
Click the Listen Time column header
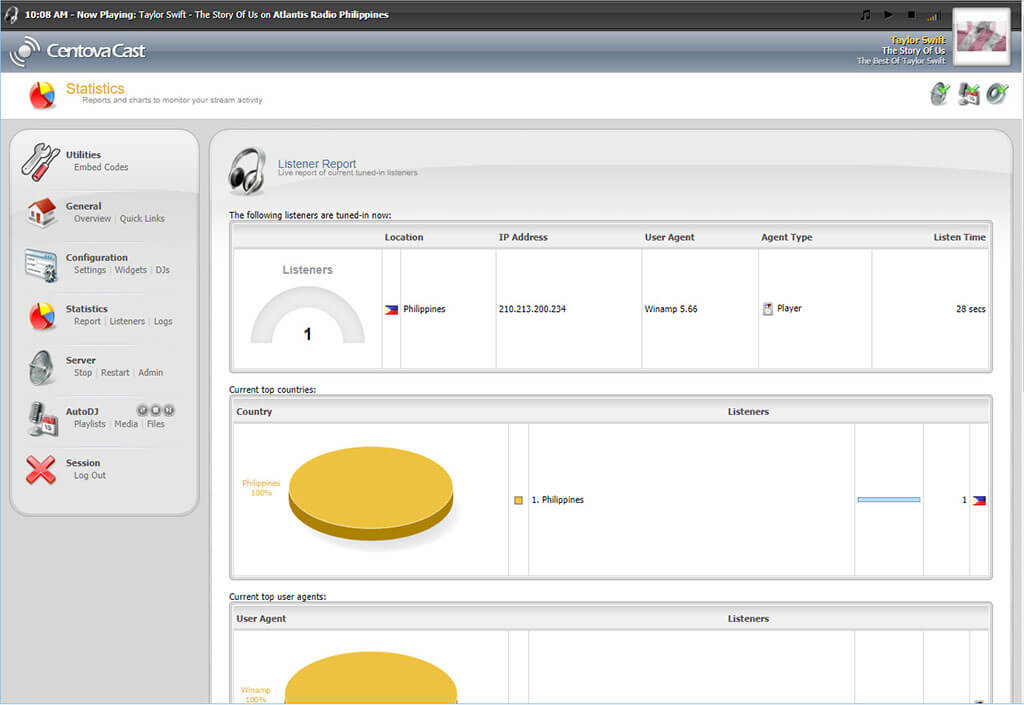click(x=959, y=238)
